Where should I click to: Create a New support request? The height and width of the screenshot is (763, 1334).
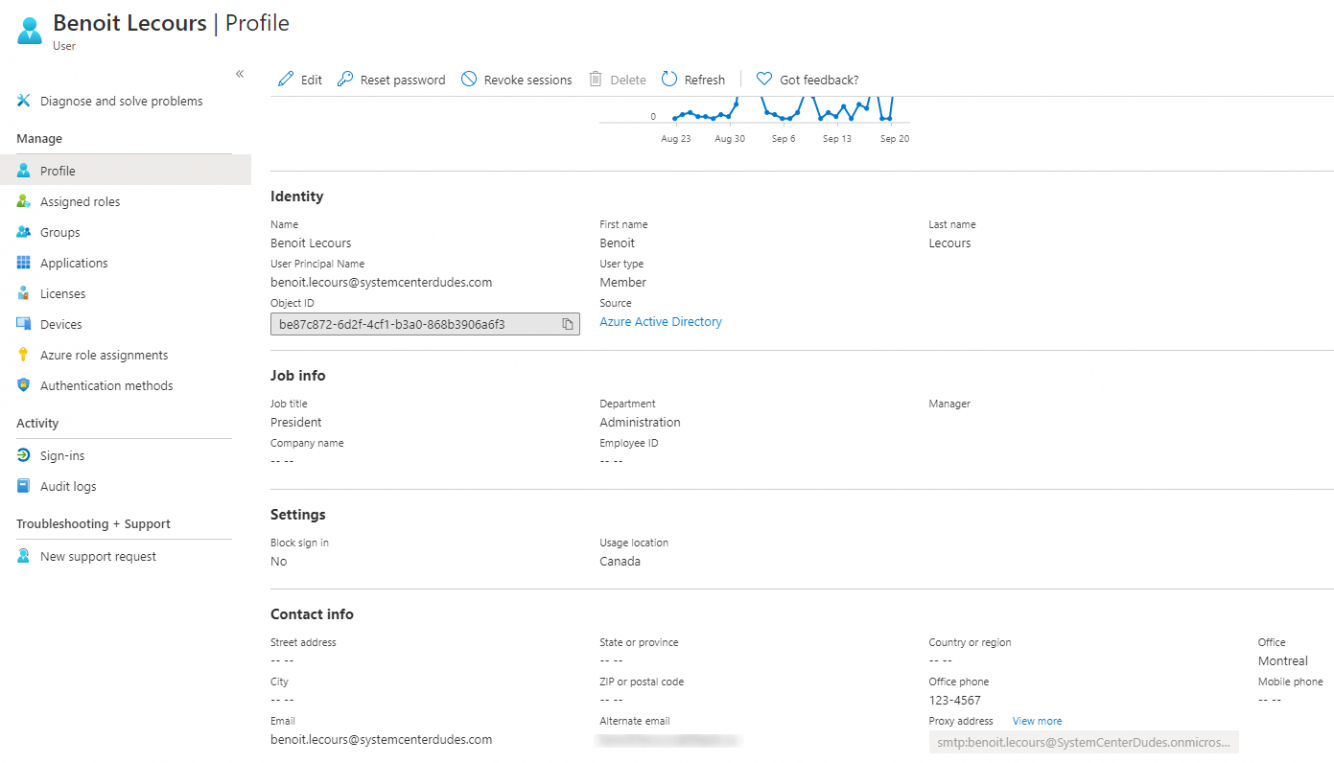pos(97,556)
